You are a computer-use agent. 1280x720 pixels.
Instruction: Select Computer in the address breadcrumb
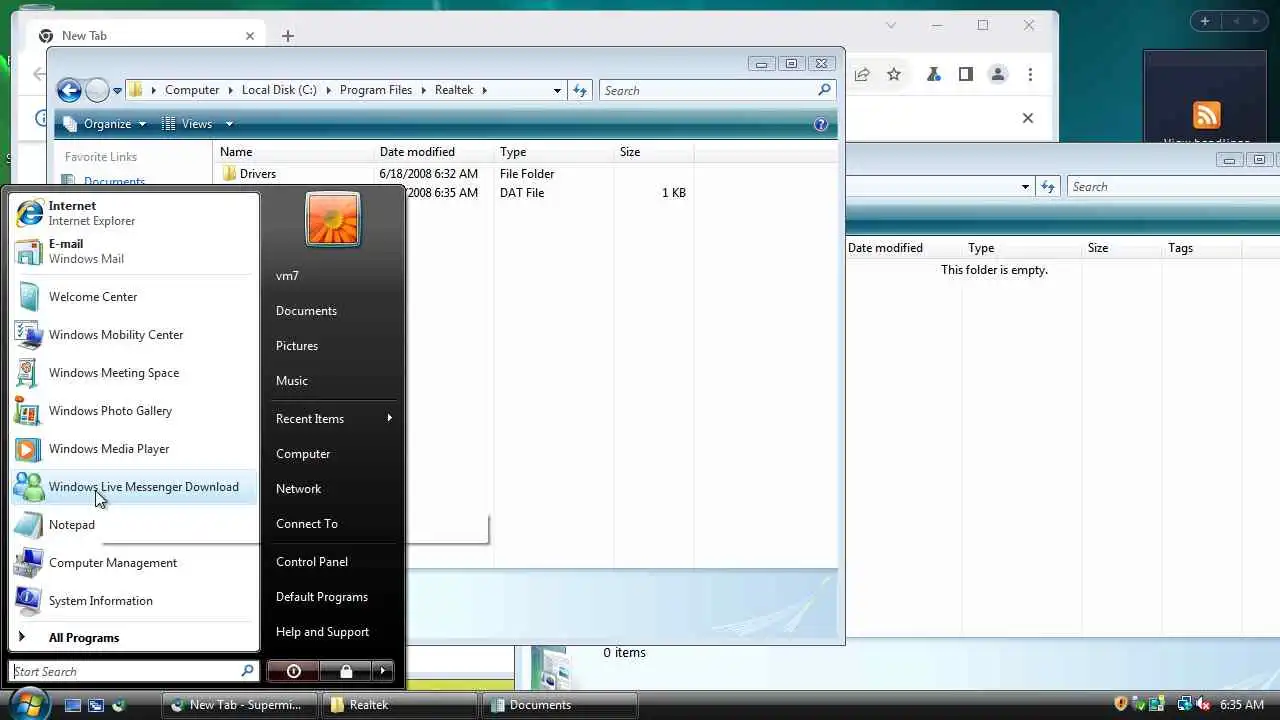click(x=192, y=90)
